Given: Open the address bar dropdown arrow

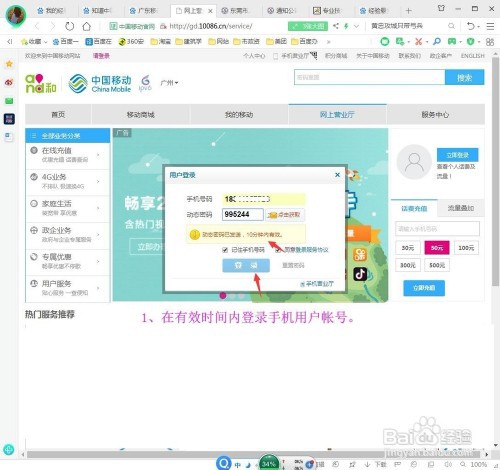Looking at the screenshot, I should tap(356, 26).
